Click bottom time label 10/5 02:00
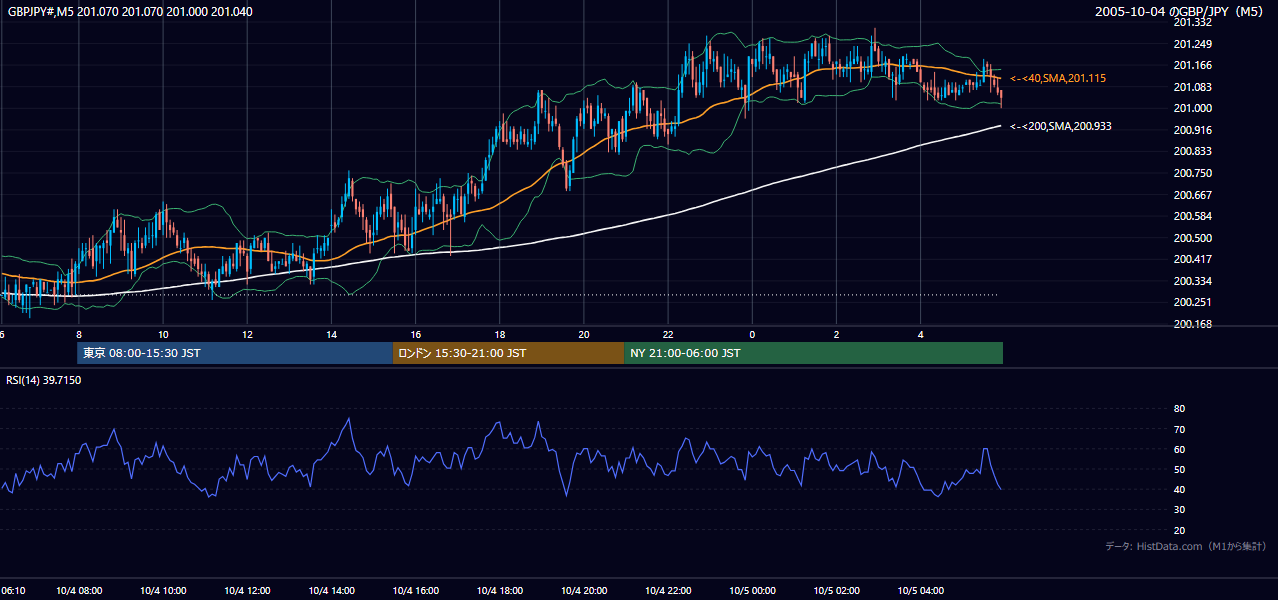The width and height of the screenshot is (1278, 600). (836, 591)
